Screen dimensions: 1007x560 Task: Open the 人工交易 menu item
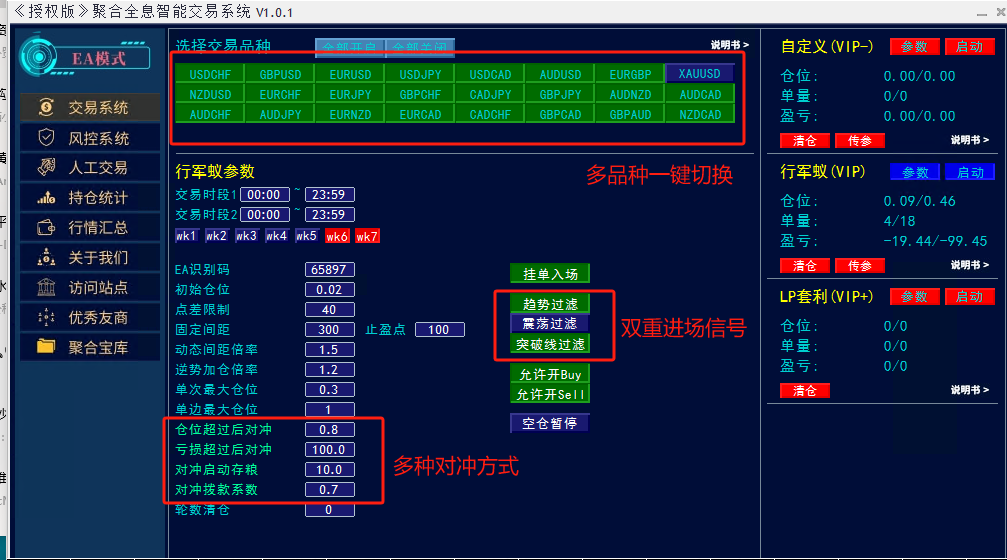coord(91,168)
